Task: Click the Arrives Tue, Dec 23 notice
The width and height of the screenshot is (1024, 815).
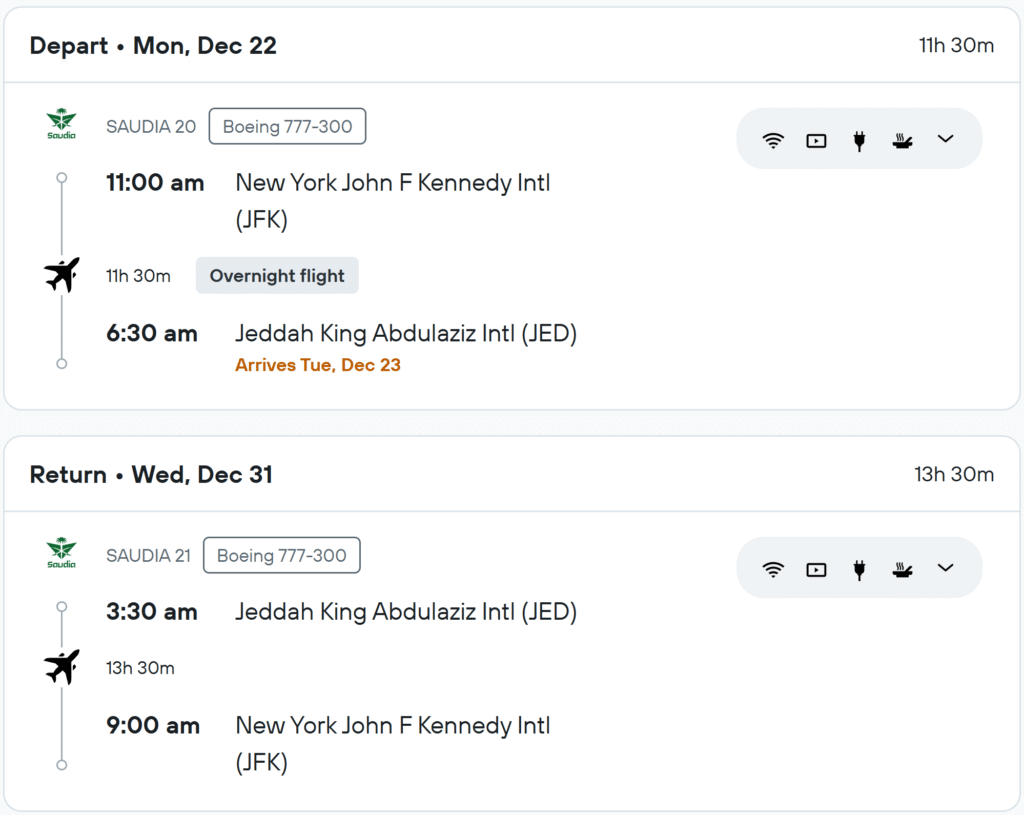Action: [x=318, y=365]
